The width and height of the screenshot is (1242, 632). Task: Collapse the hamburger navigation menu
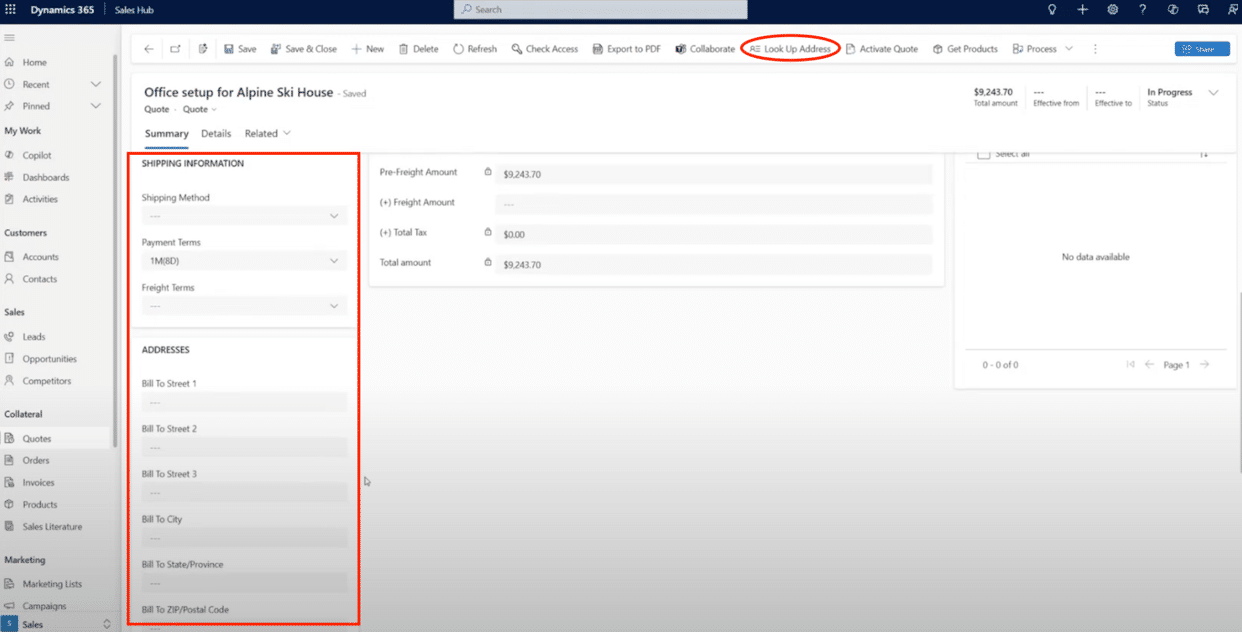pyautogui.click(x=10, y=38)
